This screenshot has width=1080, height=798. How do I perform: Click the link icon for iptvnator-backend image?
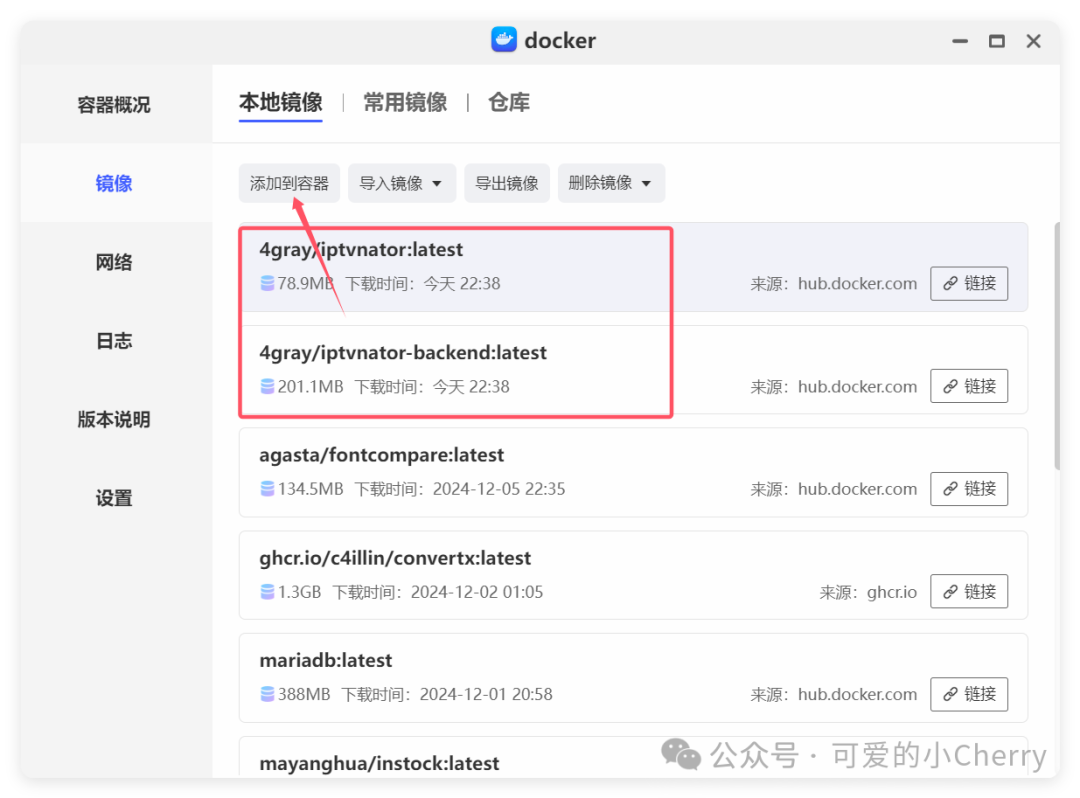[950, 386]
